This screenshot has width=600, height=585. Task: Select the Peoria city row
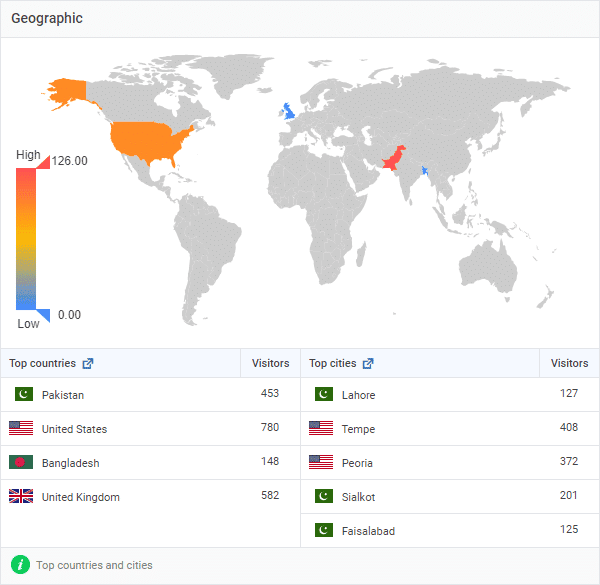450,463
